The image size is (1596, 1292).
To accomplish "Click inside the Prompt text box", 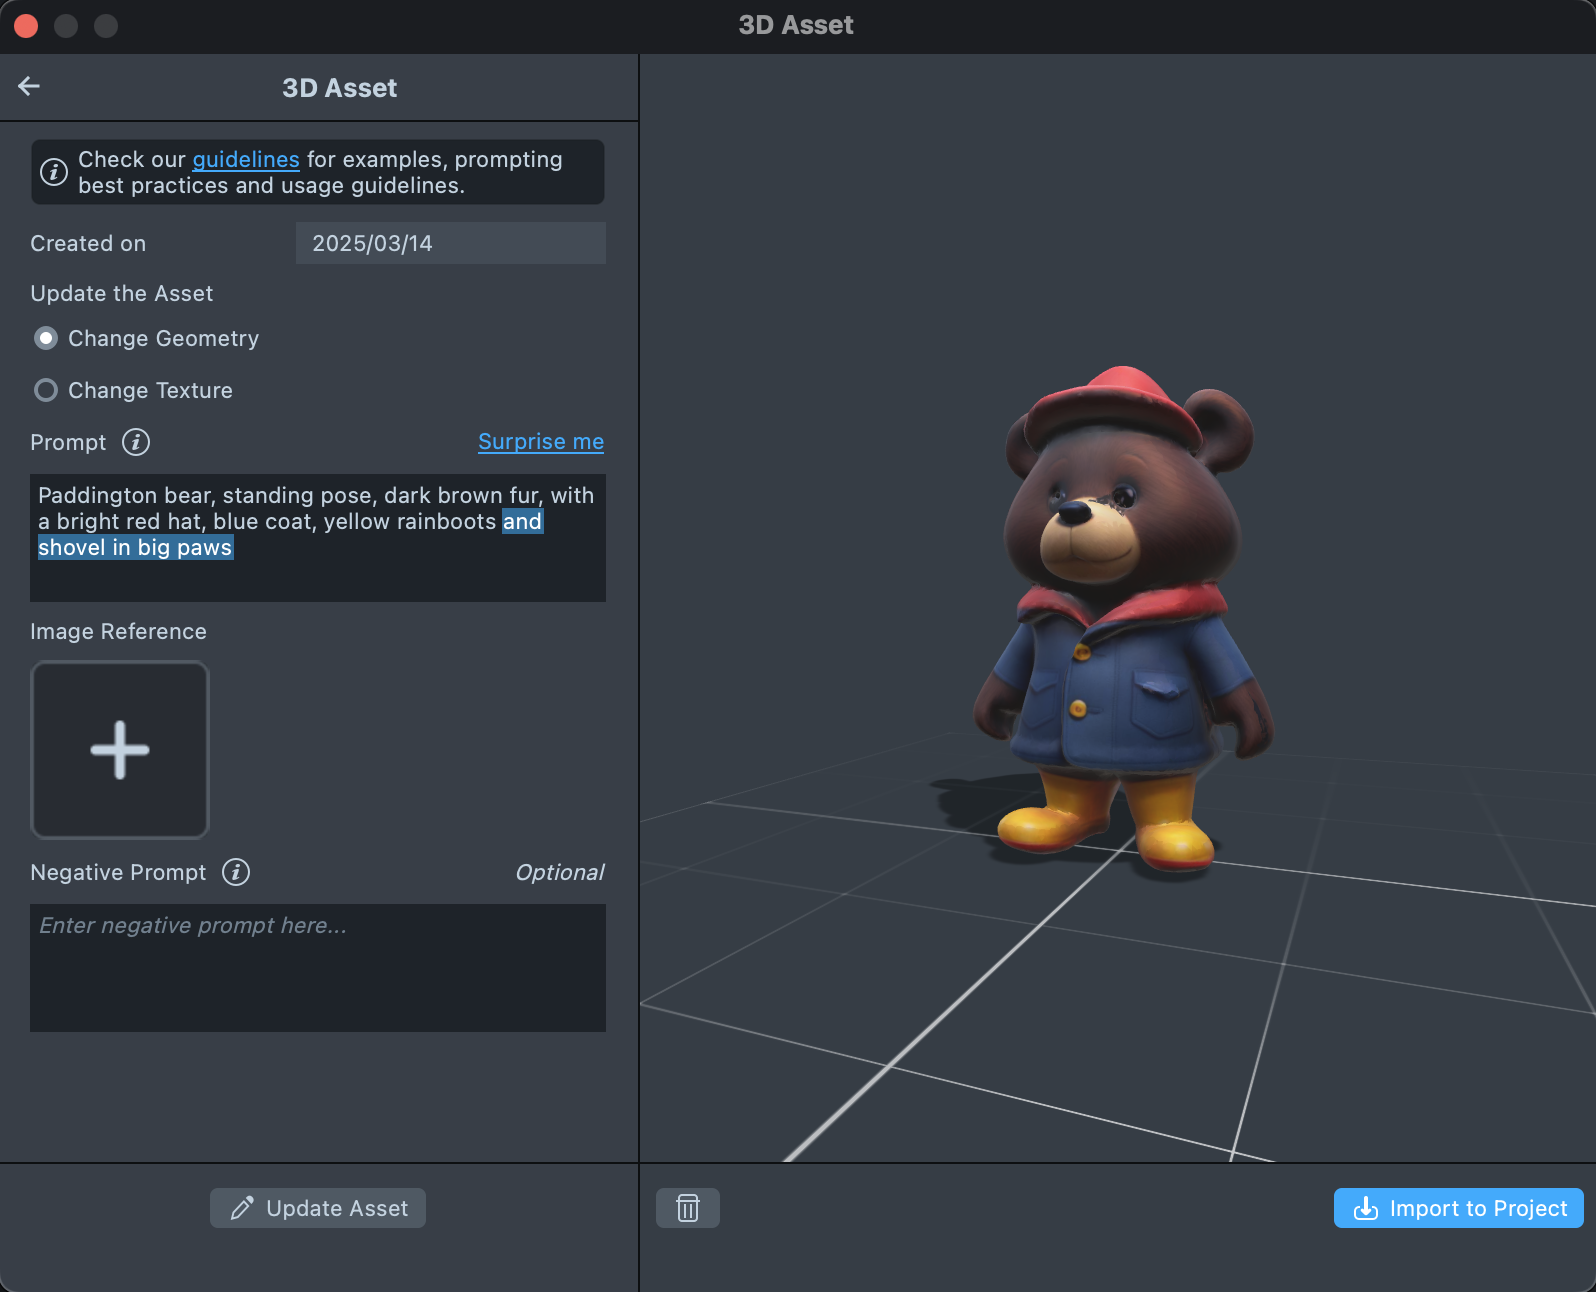I will [318, 575].
